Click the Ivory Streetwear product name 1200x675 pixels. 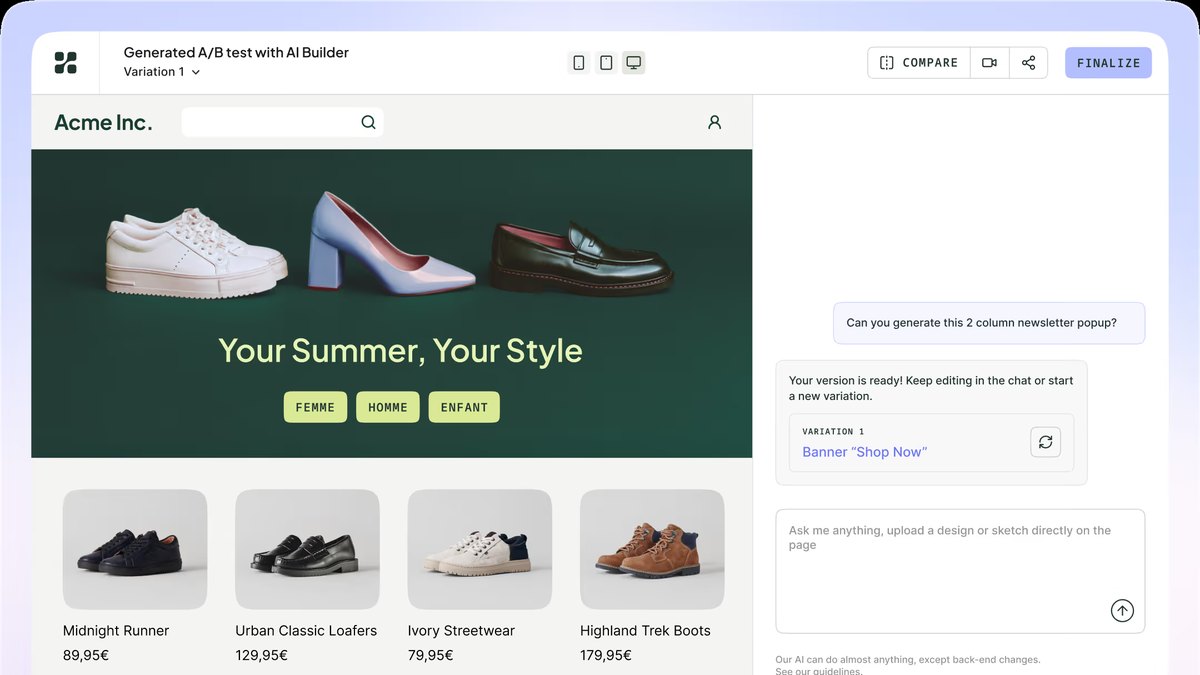[461, 631]
